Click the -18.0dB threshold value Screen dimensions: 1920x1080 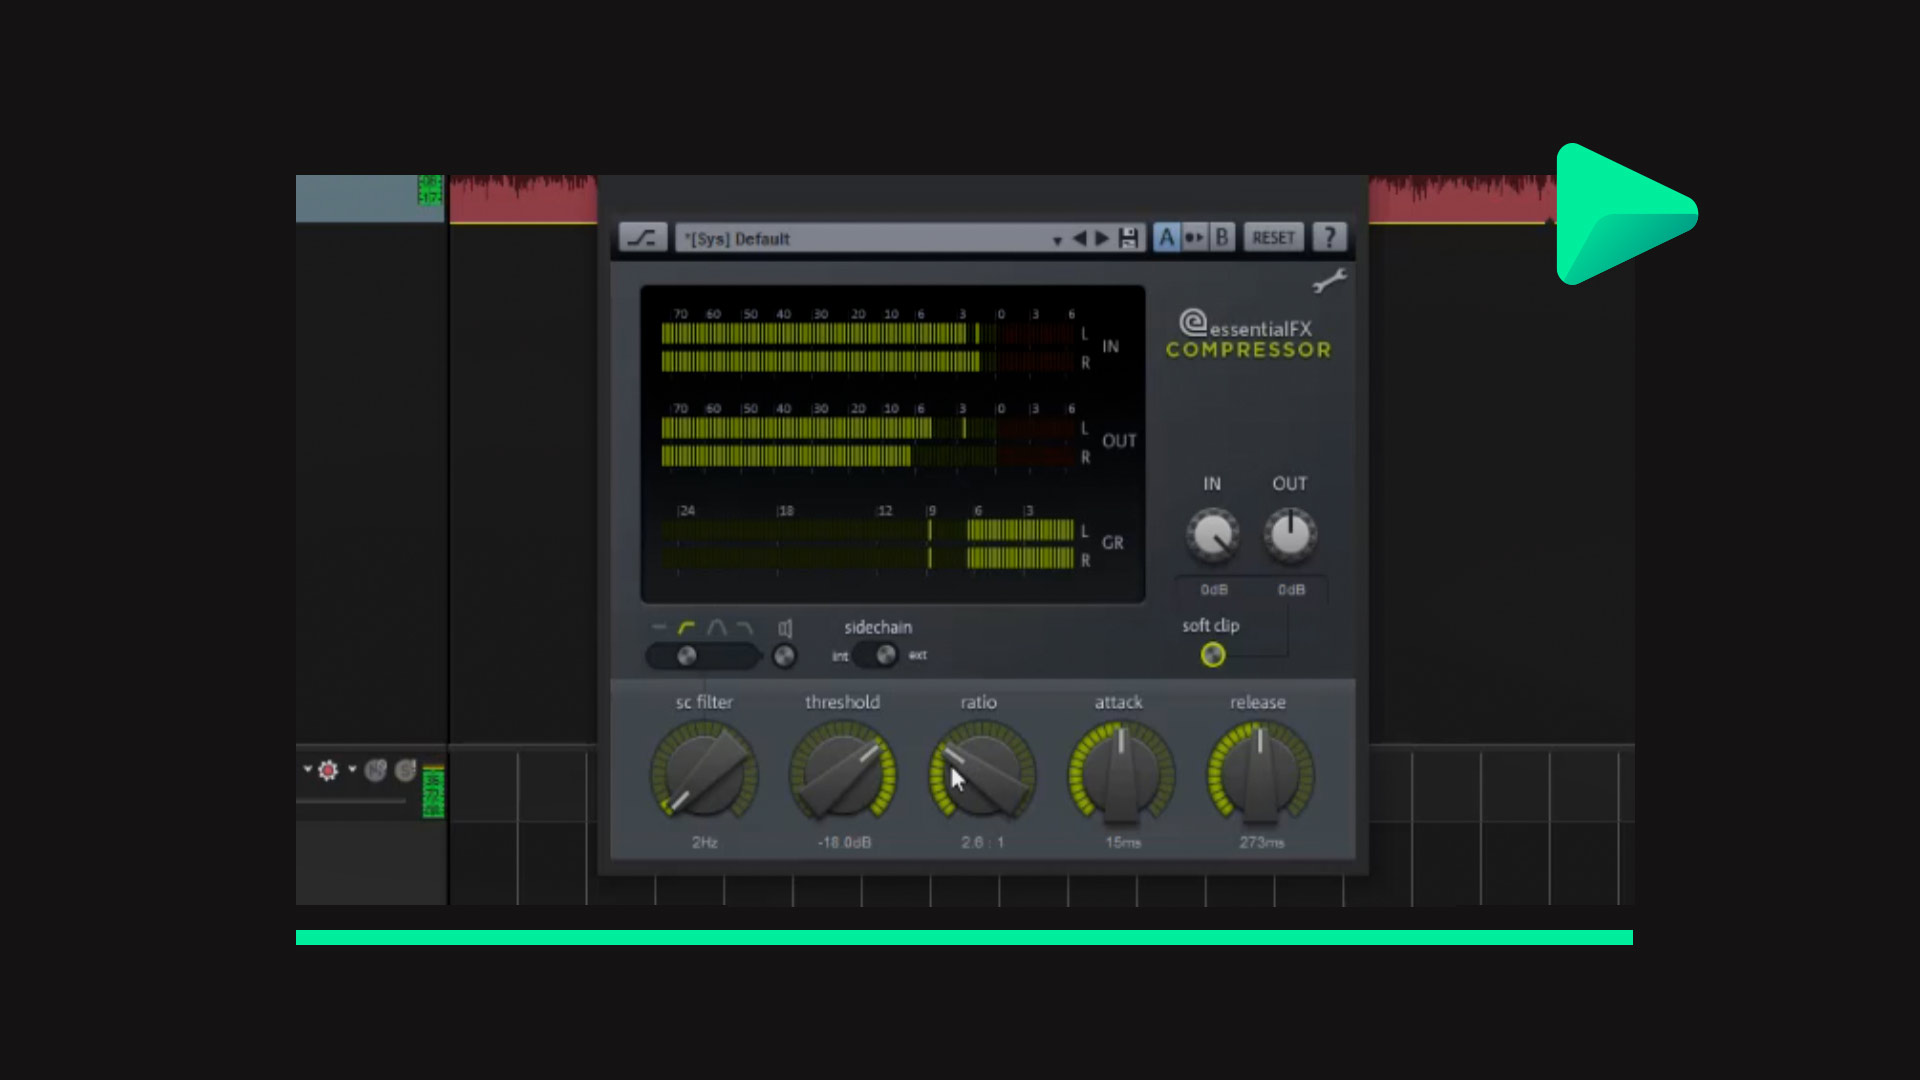[x=844, y=843]
